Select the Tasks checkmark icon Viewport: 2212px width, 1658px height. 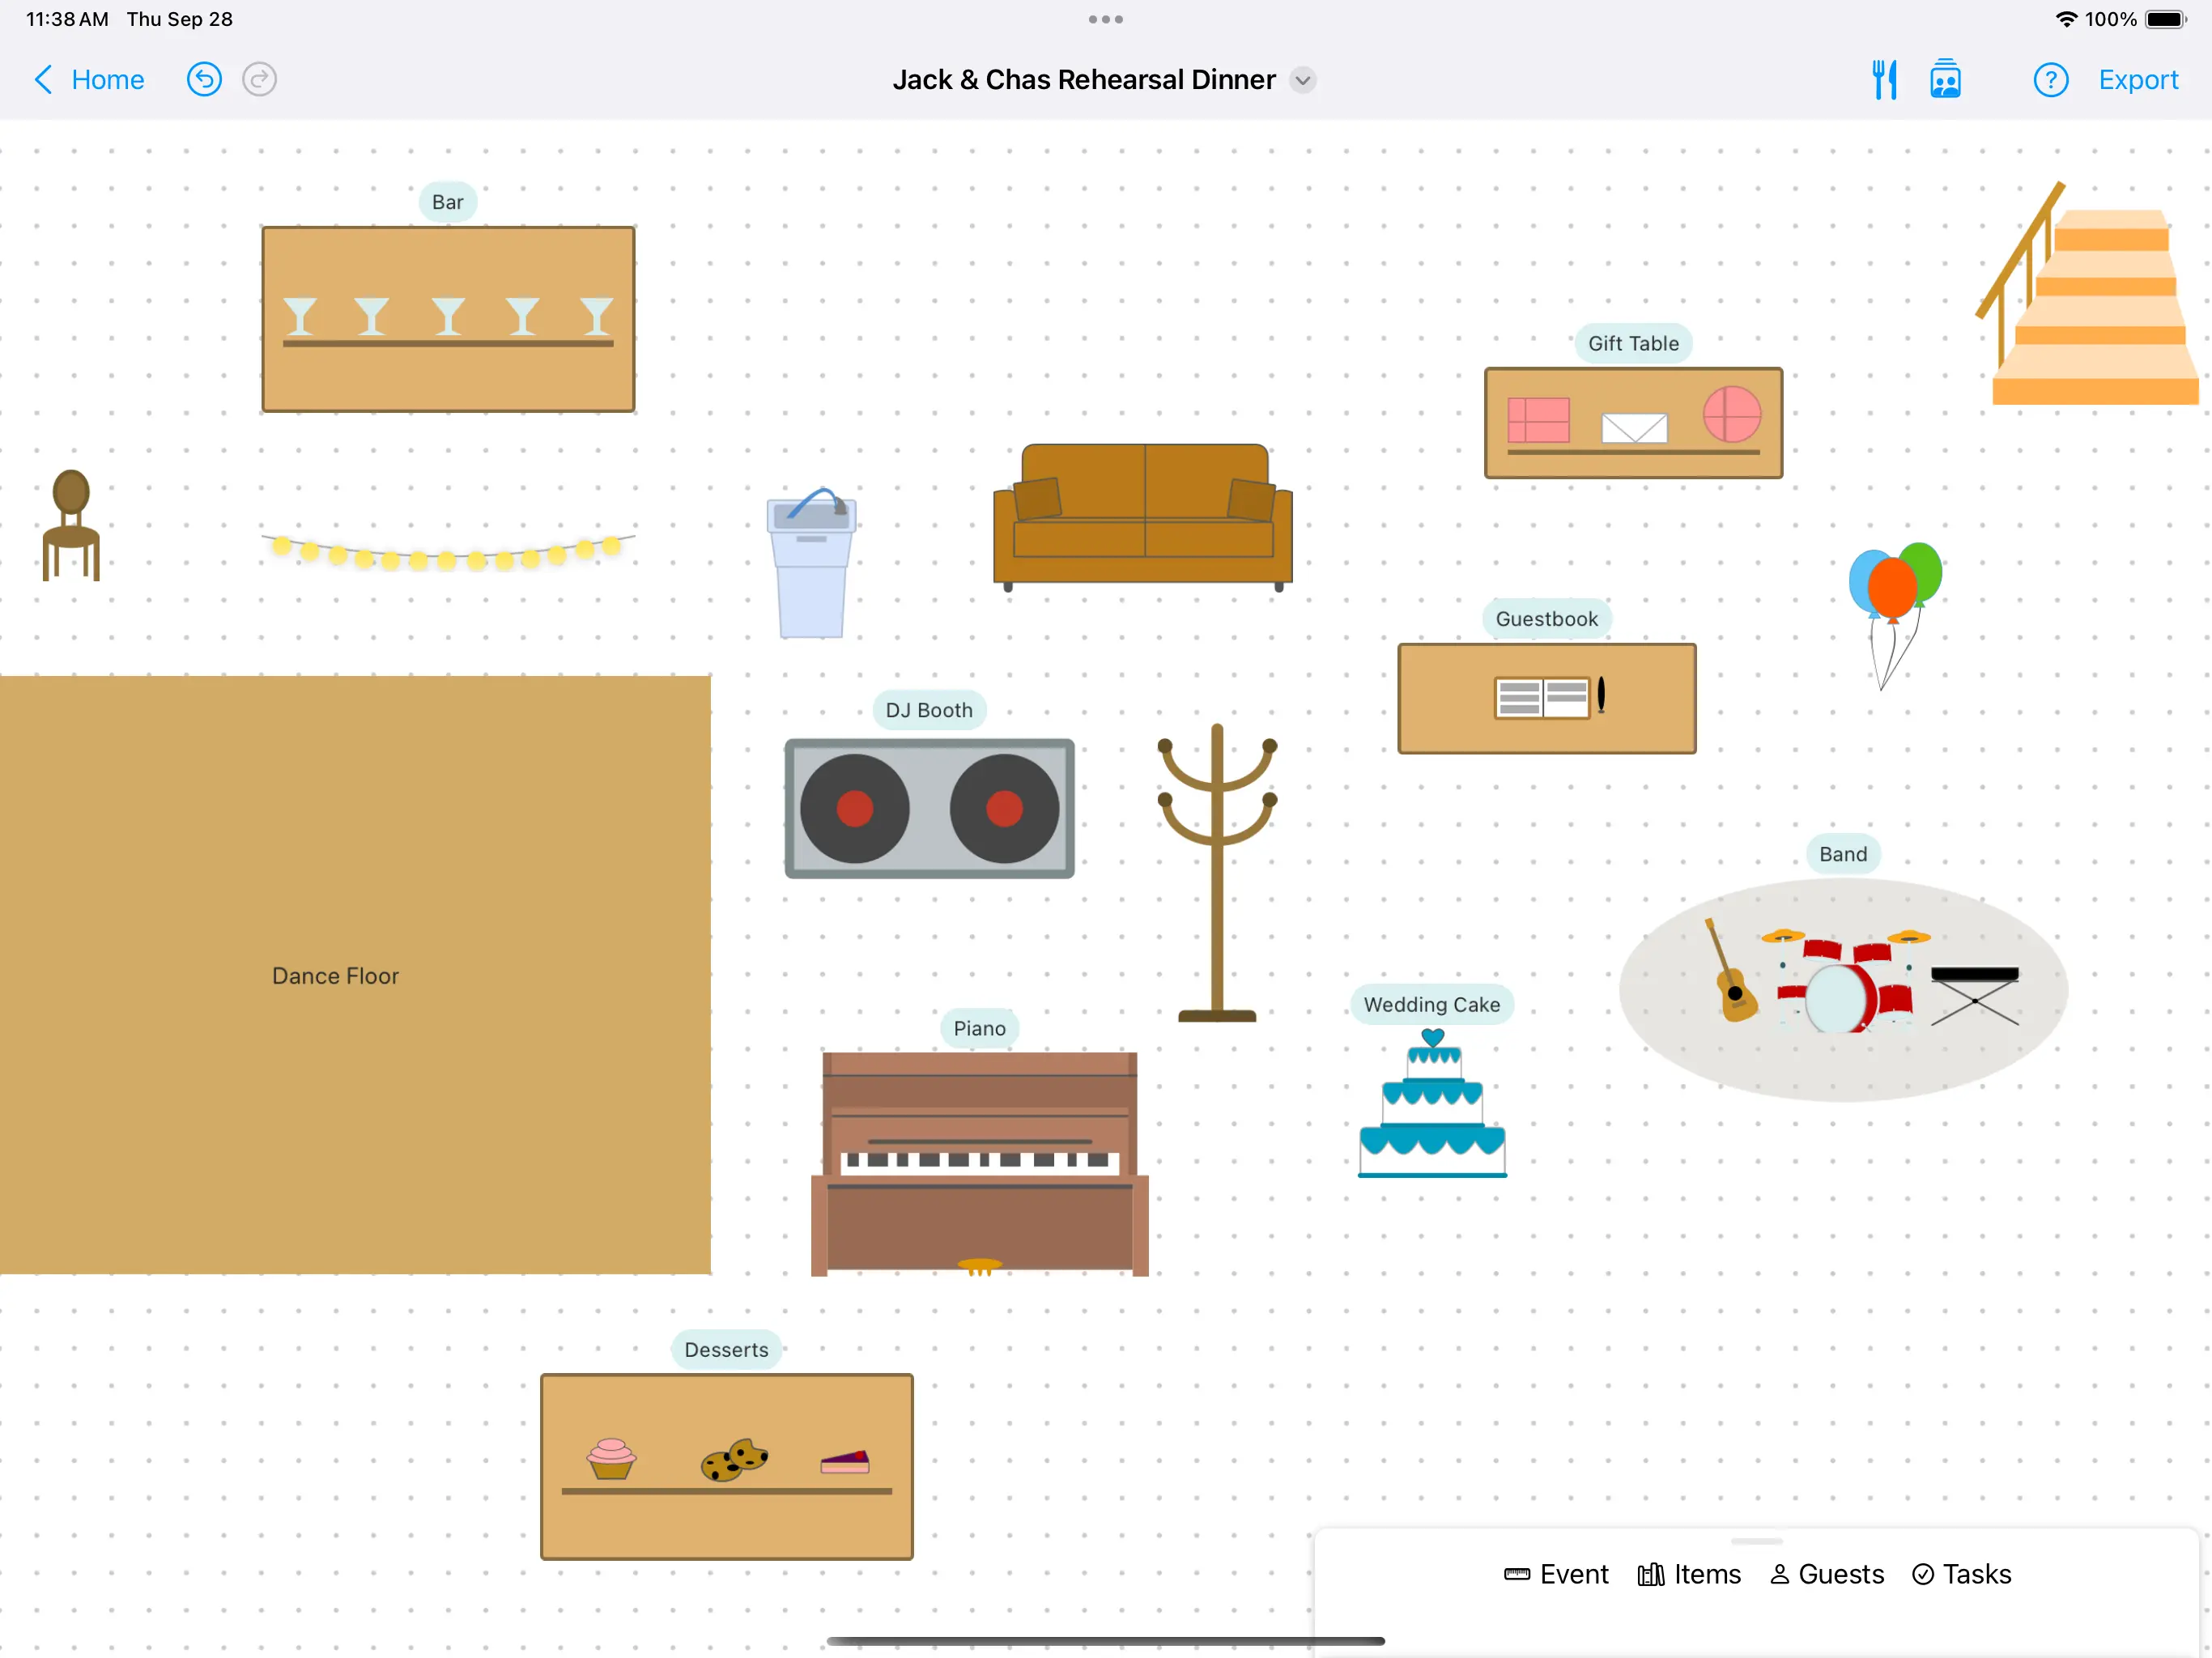click(x=1923, y=1573)
